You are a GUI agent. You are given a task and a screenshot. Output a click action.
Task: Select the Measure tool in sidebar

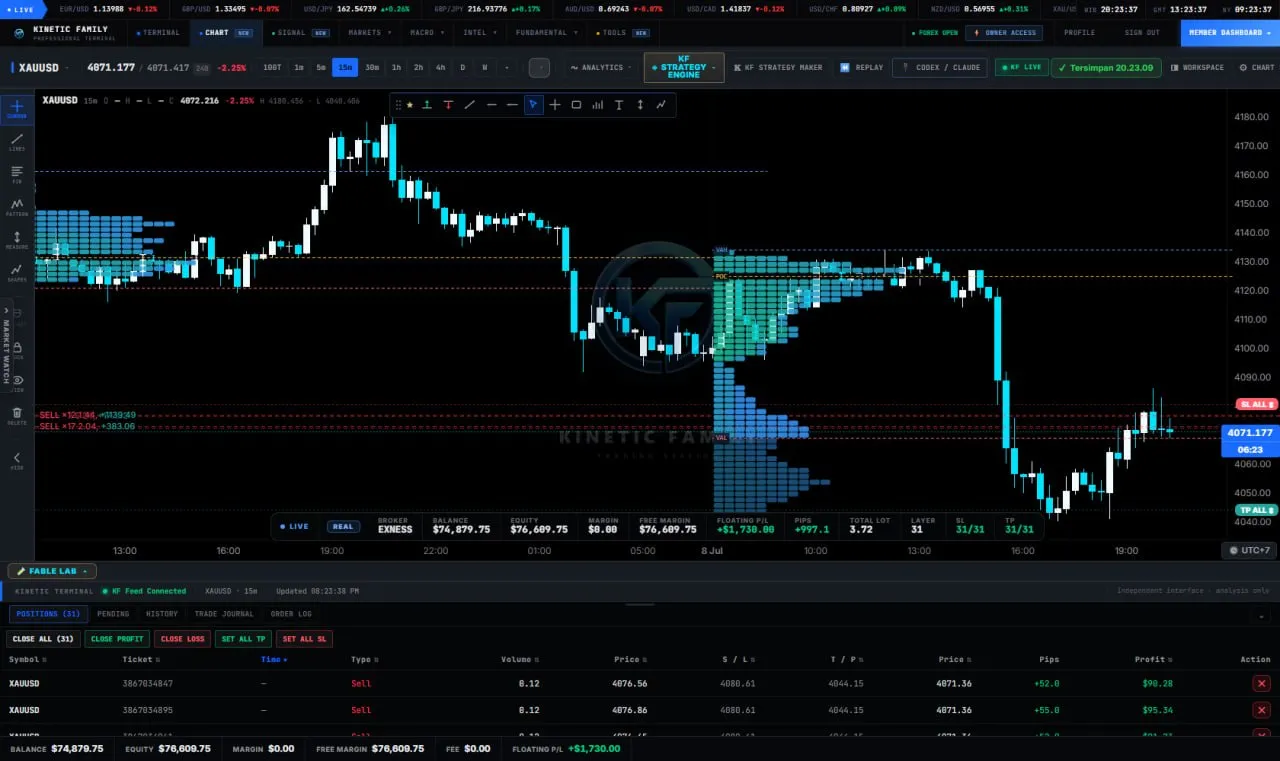[17, 240]
